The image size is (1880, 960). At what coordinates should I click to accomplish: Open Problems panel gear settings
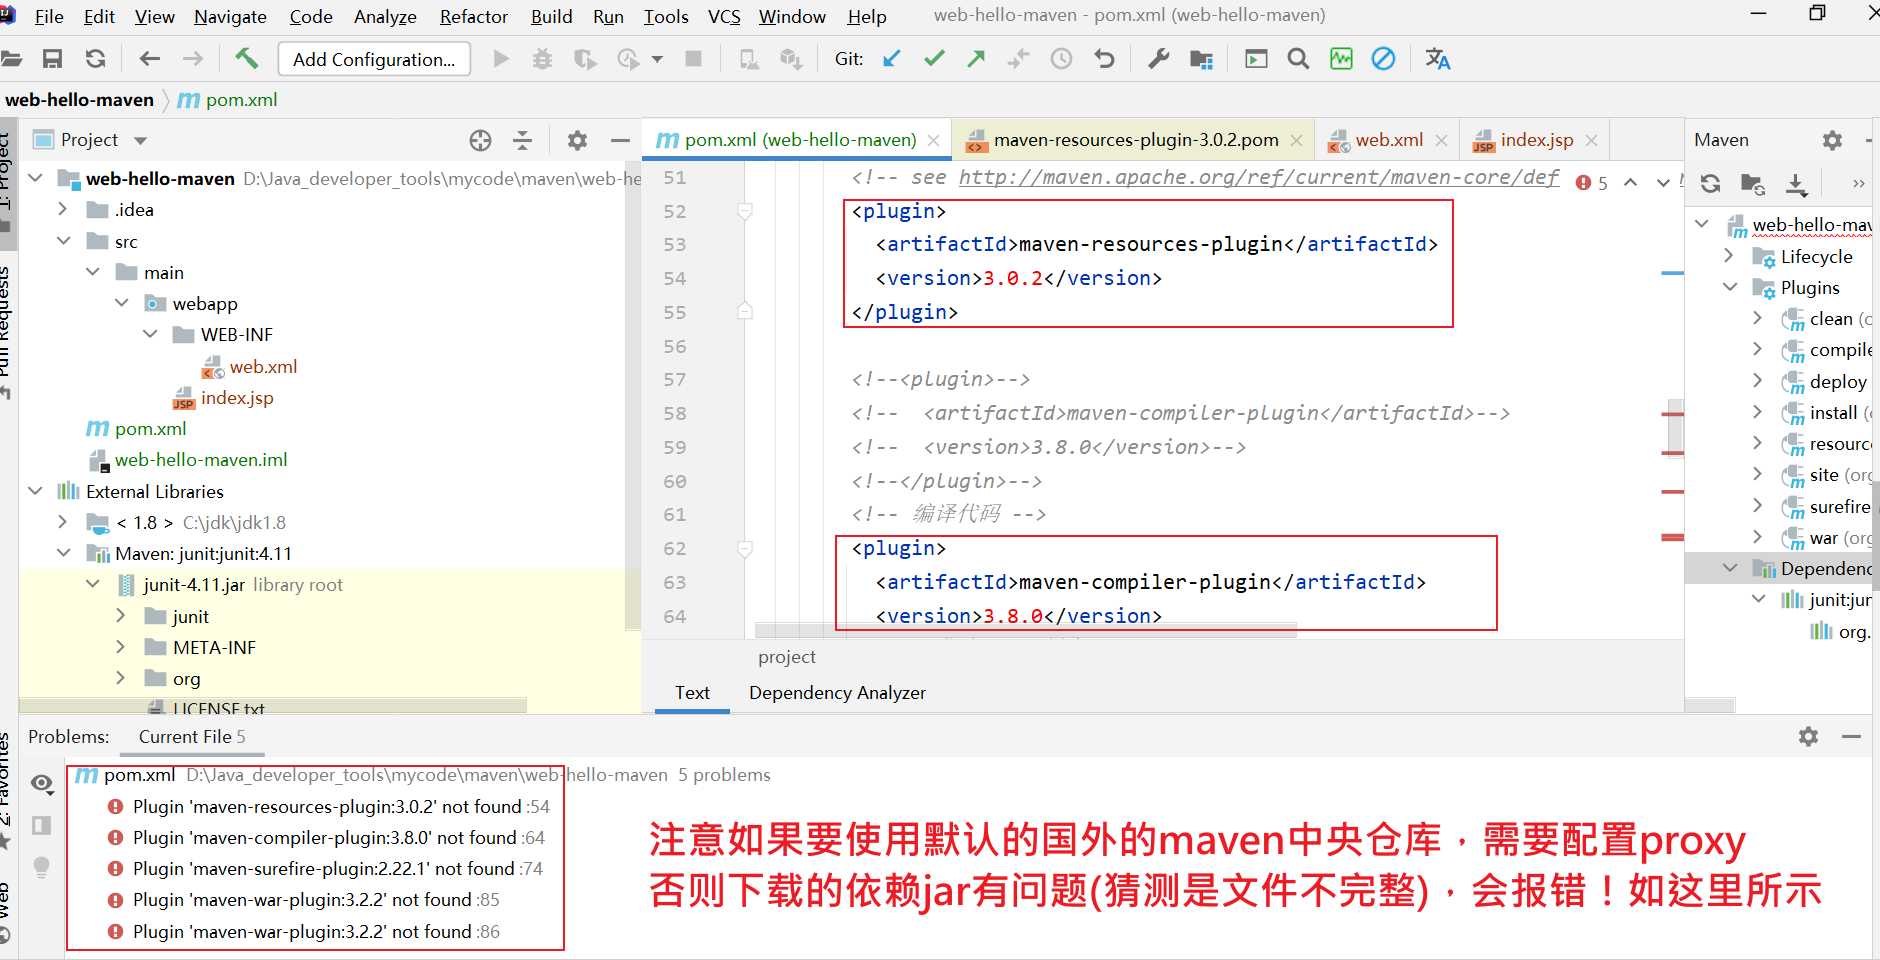(x=1808, y=737)
